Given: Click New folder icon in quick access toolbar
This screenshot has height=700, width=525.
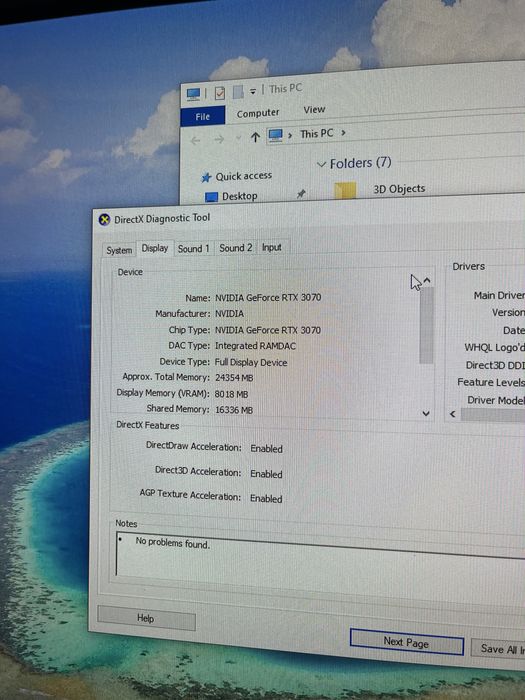Looking at the screenshot, I should [238, 92].
